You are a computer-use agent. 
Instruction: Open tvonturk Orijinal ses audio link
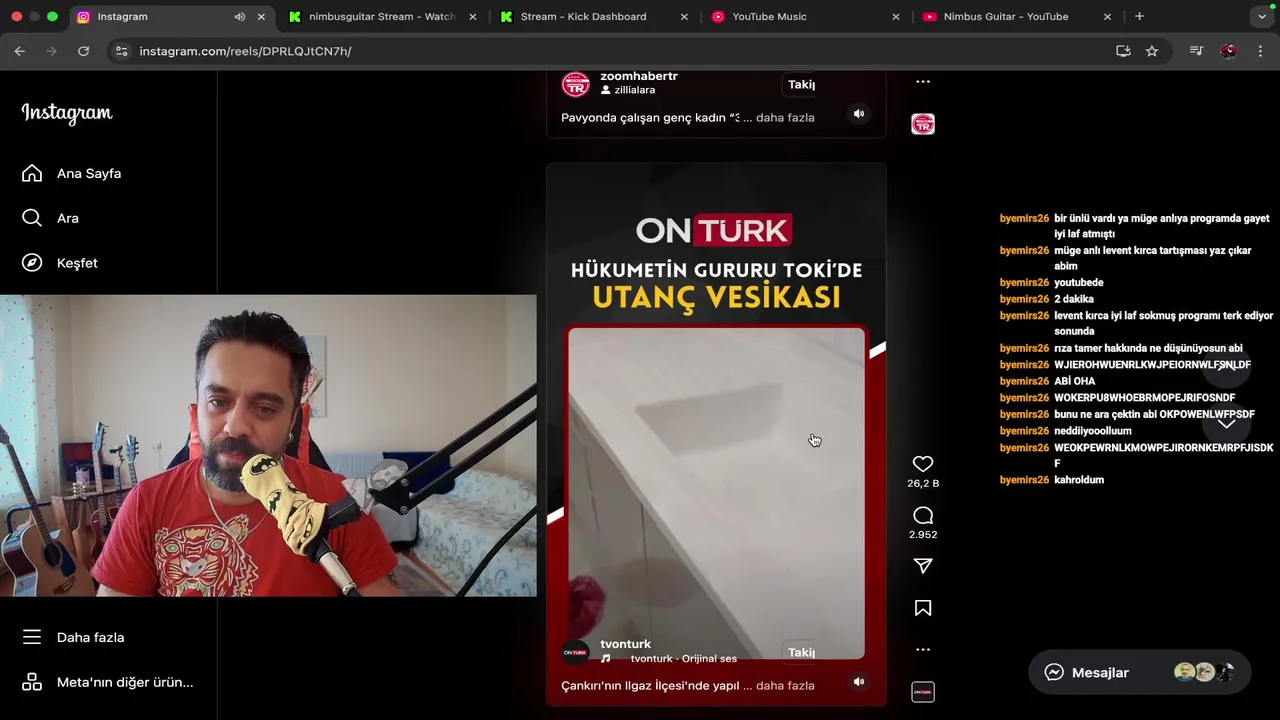coord(683,659)
